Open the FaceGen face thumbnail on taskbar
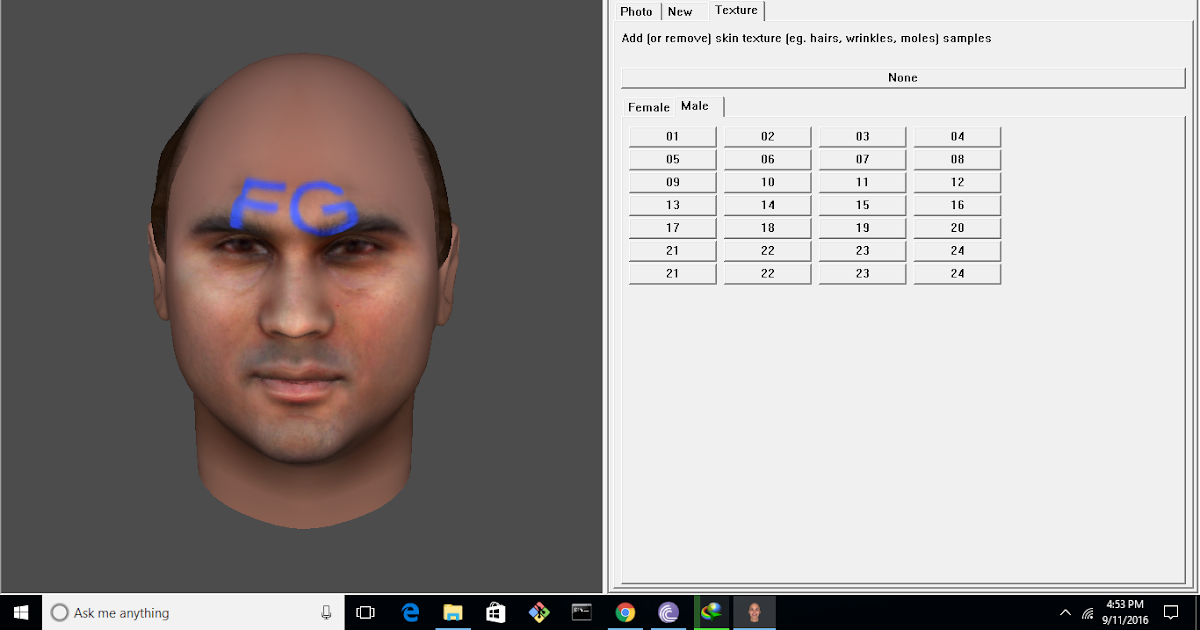This screenshot has width=1200, height=630. 754,612
